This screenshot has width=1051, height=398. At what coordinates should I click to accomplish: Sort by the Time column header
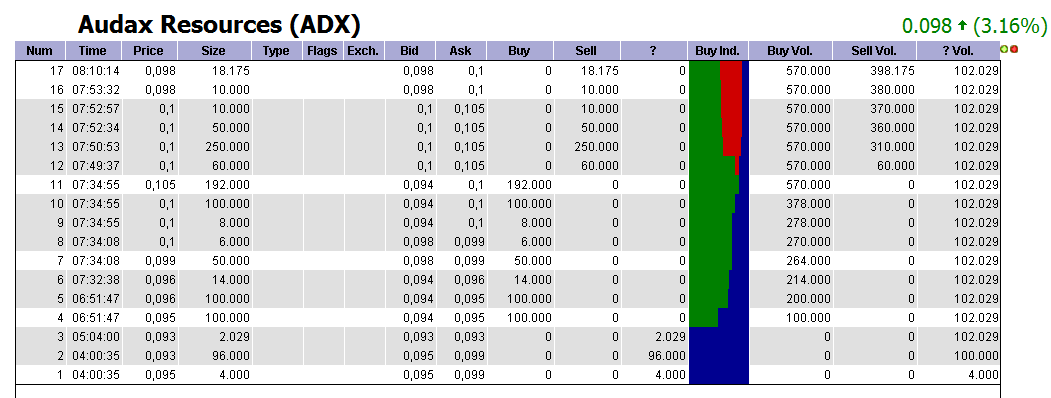click(92, 51)
